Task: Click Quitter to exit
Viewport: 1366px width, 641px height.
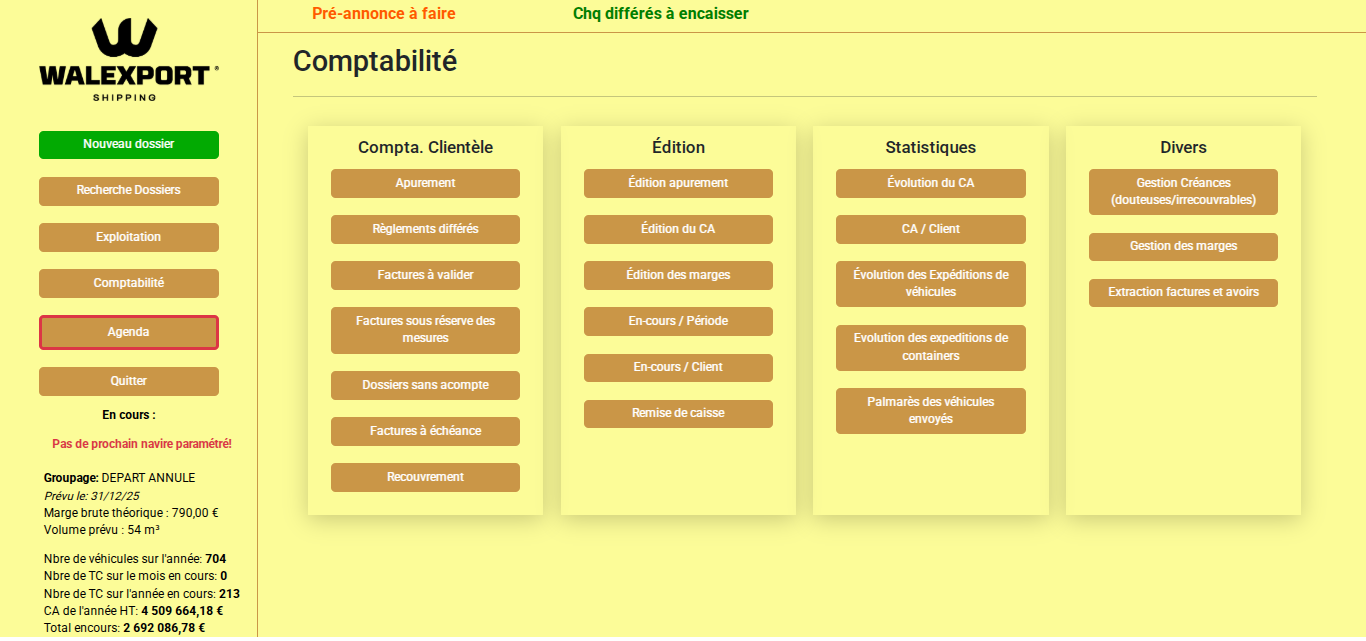Action: (x=128, y=381)
